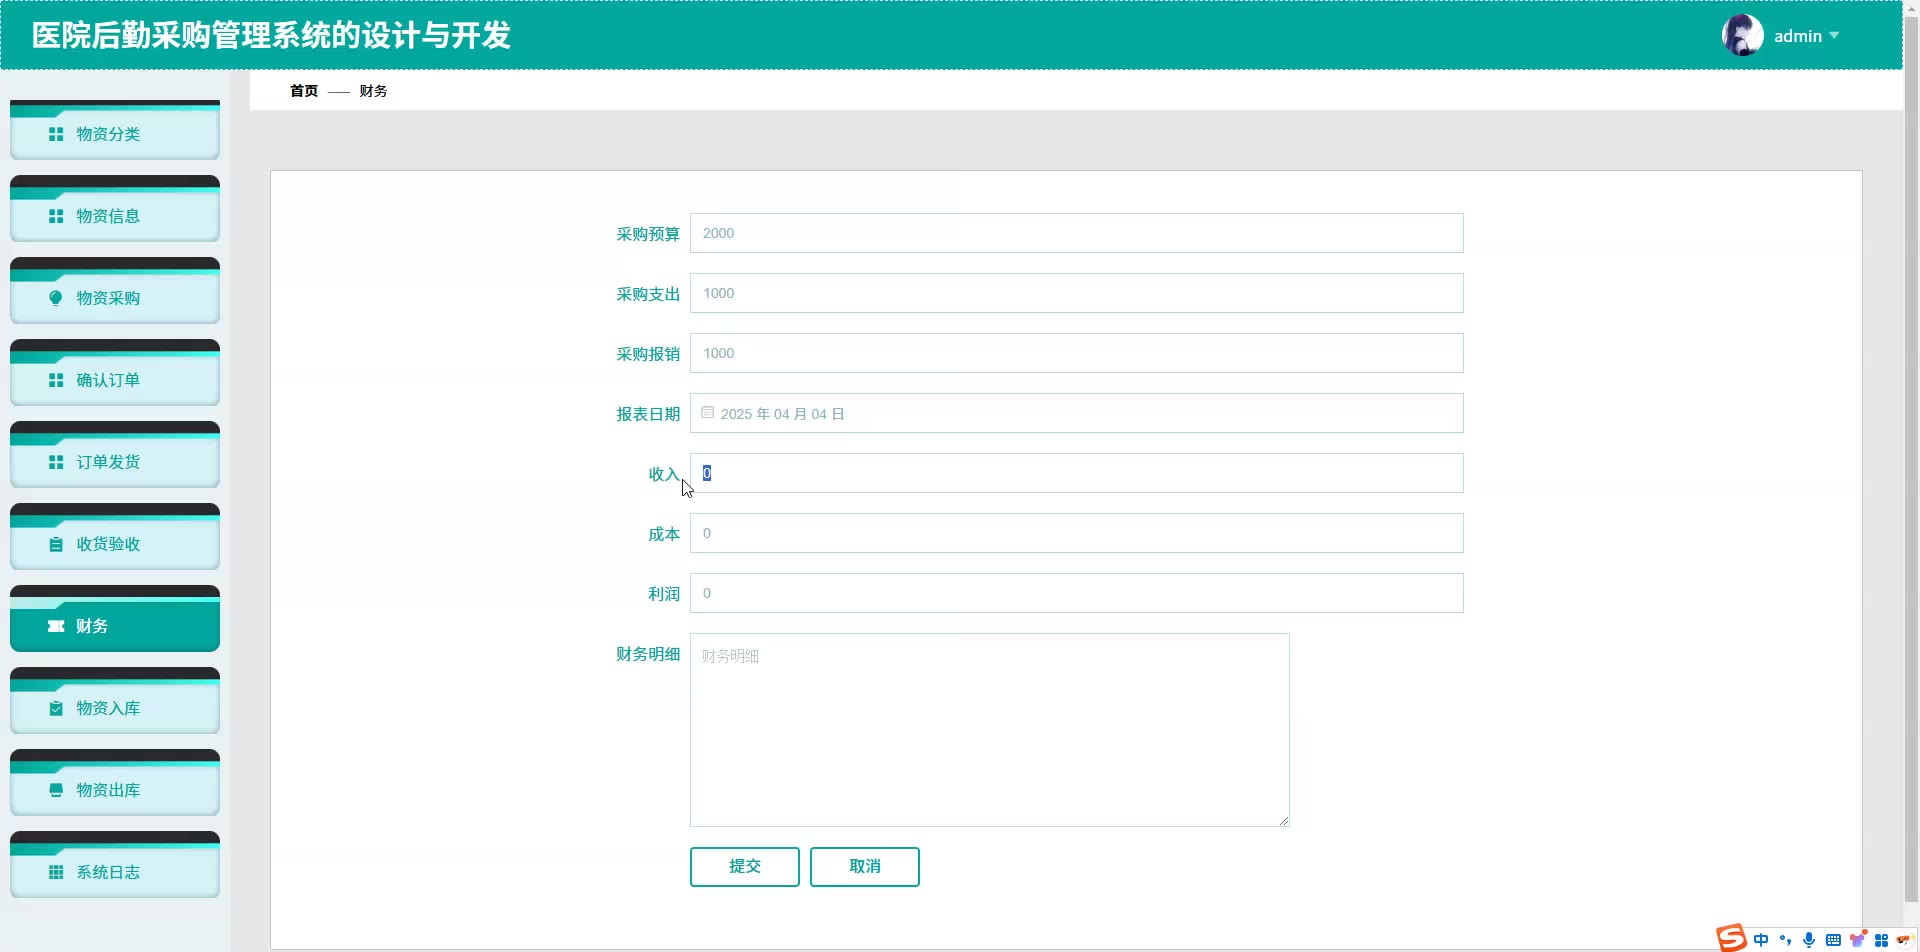
Task: Click the admin user avatar
Action: (1743, 36)
